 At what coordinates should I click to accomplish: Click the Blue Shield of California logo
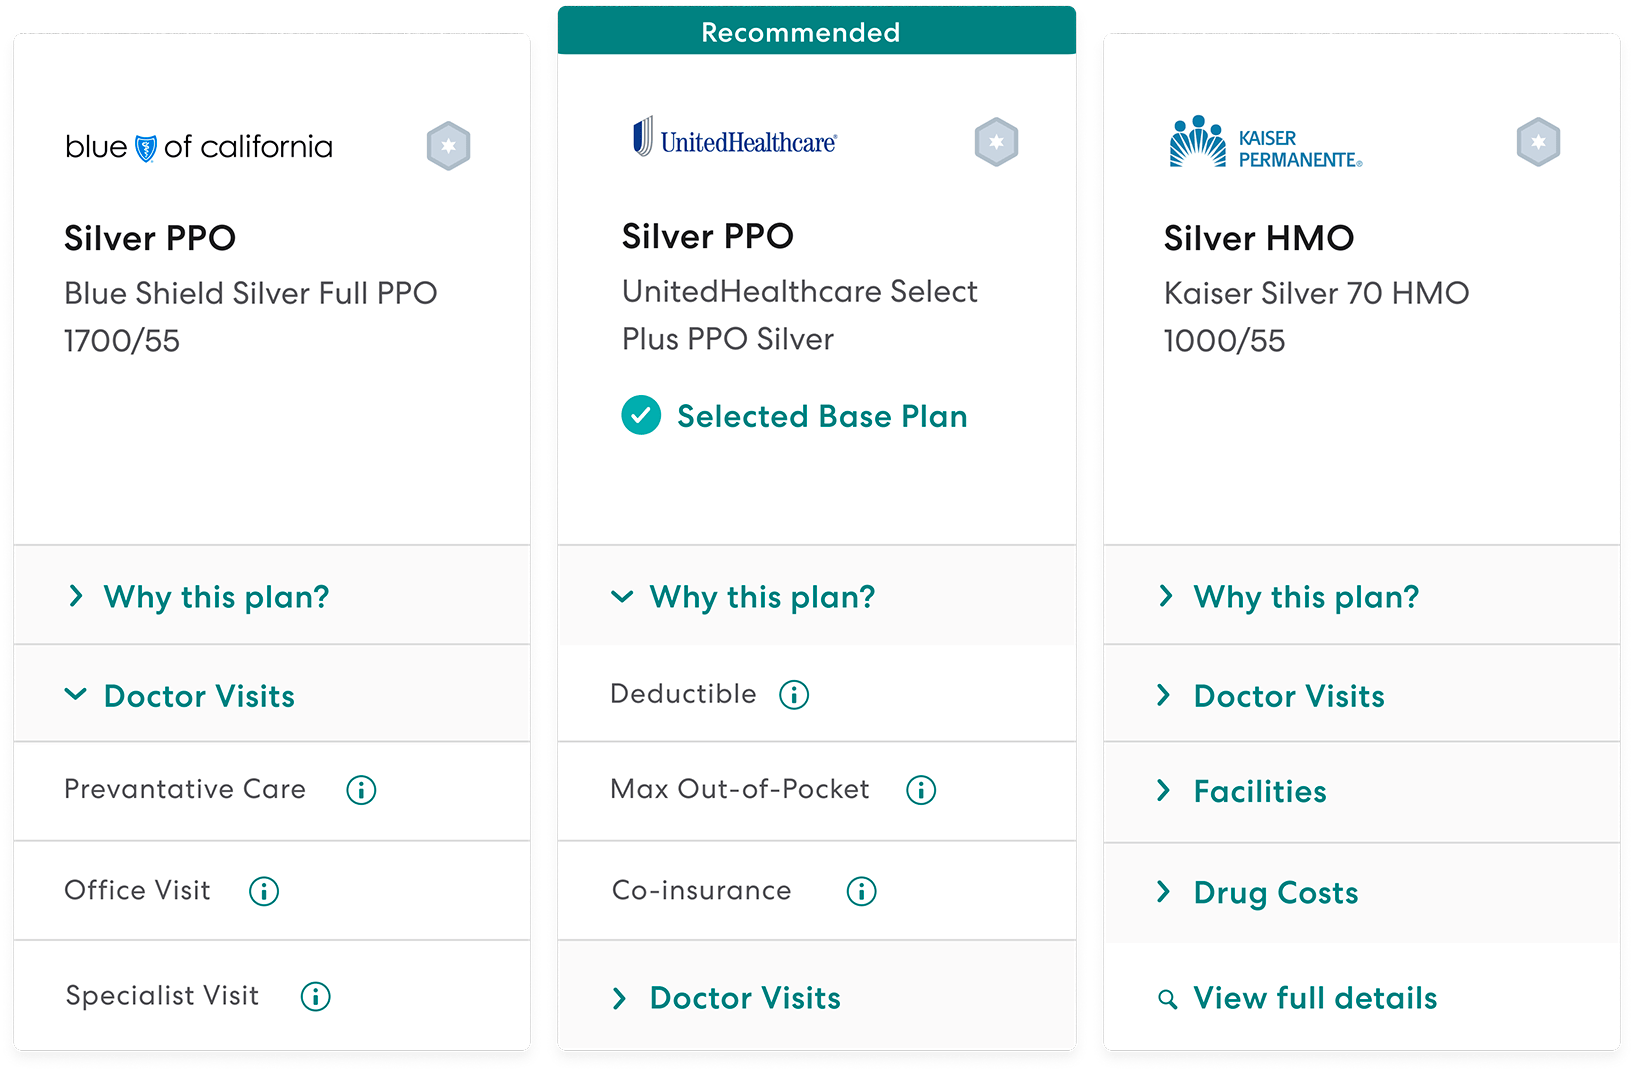pos(198,146)
